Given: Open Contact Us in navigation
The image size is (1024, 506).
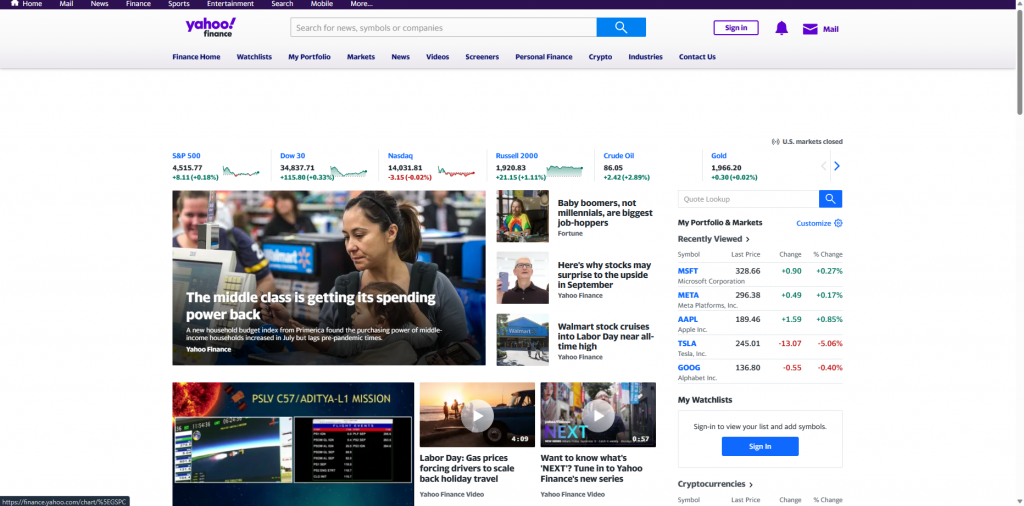Looking at the screenshot, I should [697, 57].
